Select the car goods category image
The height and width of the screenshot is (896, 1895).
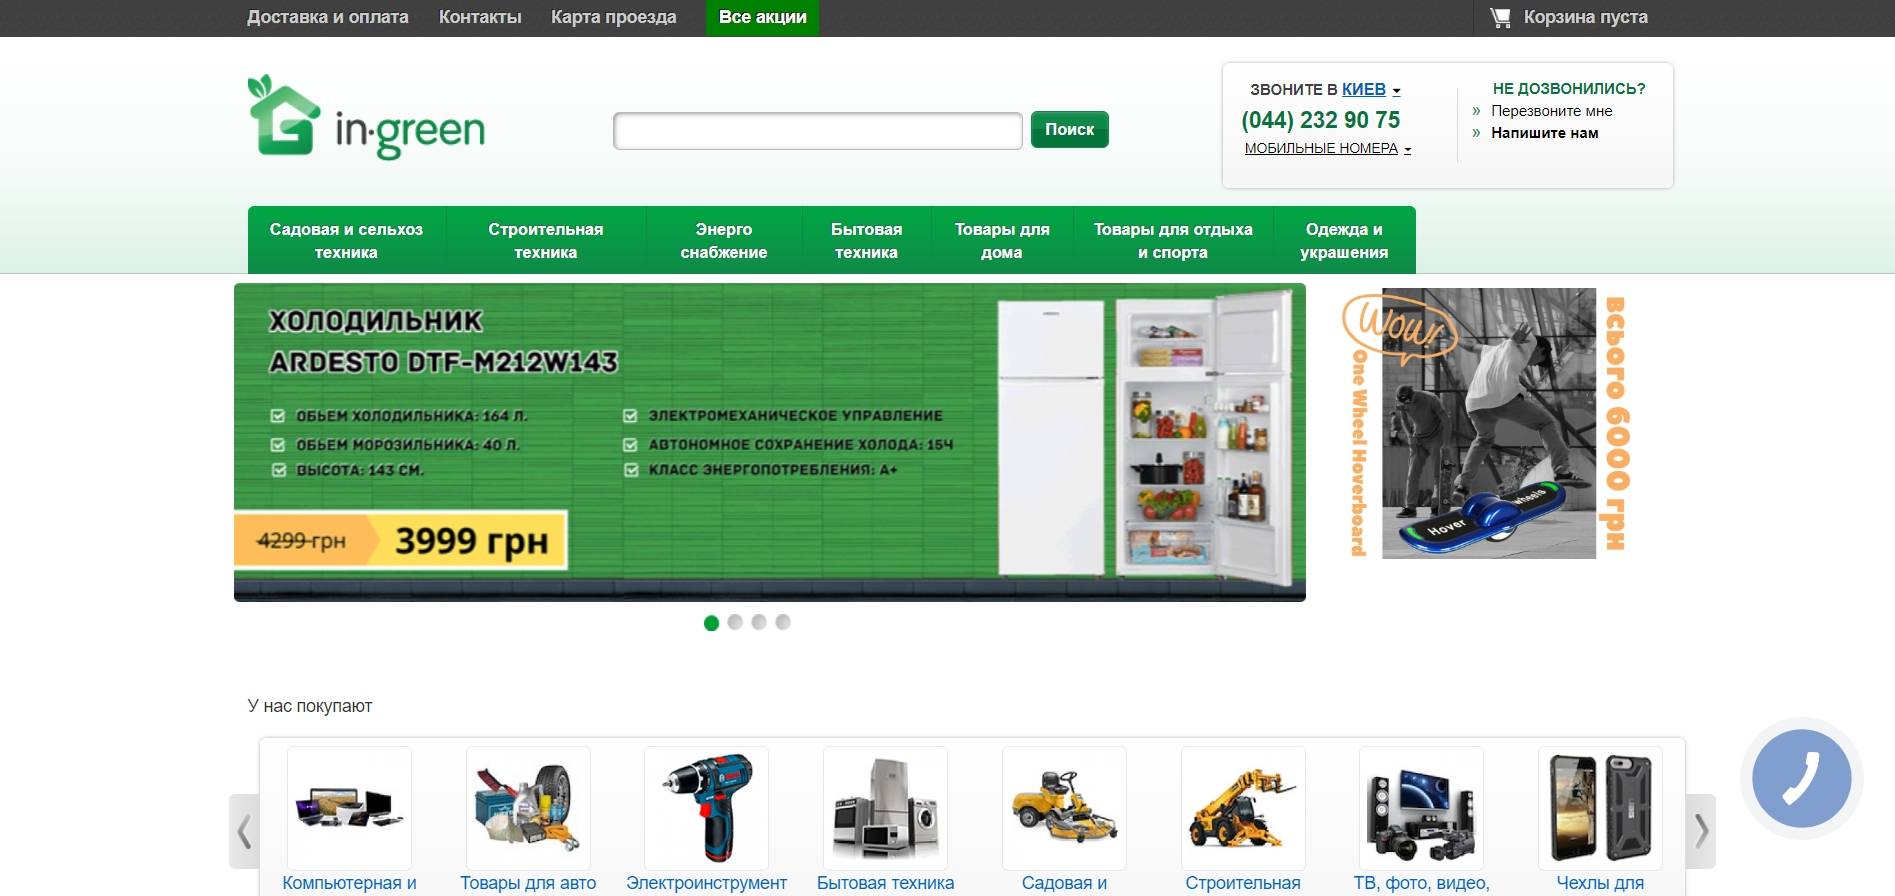(528, 807)
